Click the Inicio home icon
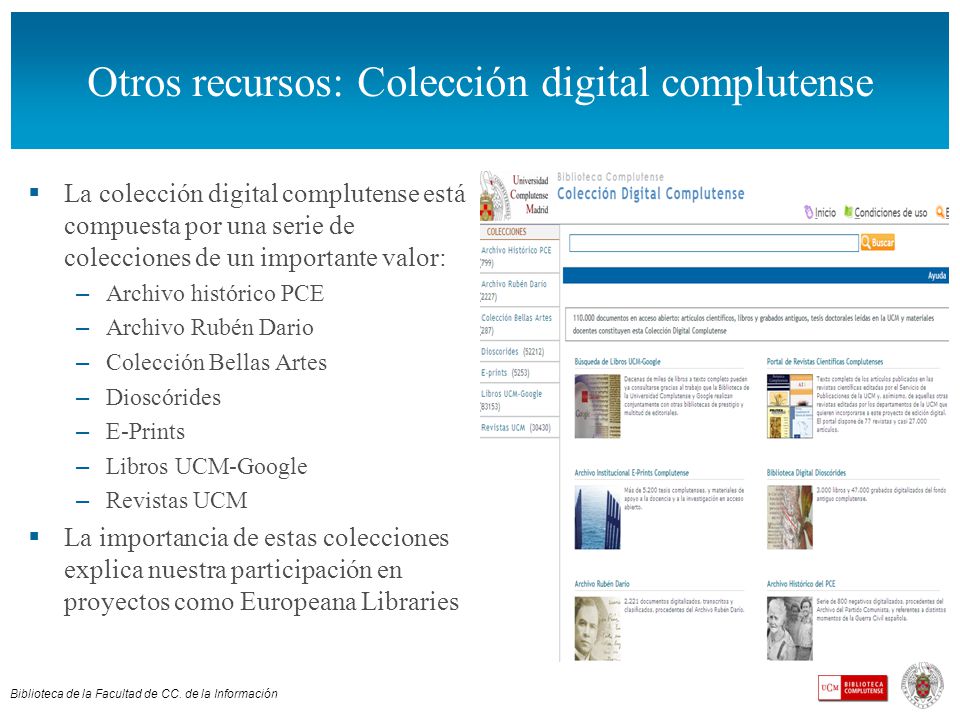The width and height of the screenshot is (960, 720). [x=809, y=212]
